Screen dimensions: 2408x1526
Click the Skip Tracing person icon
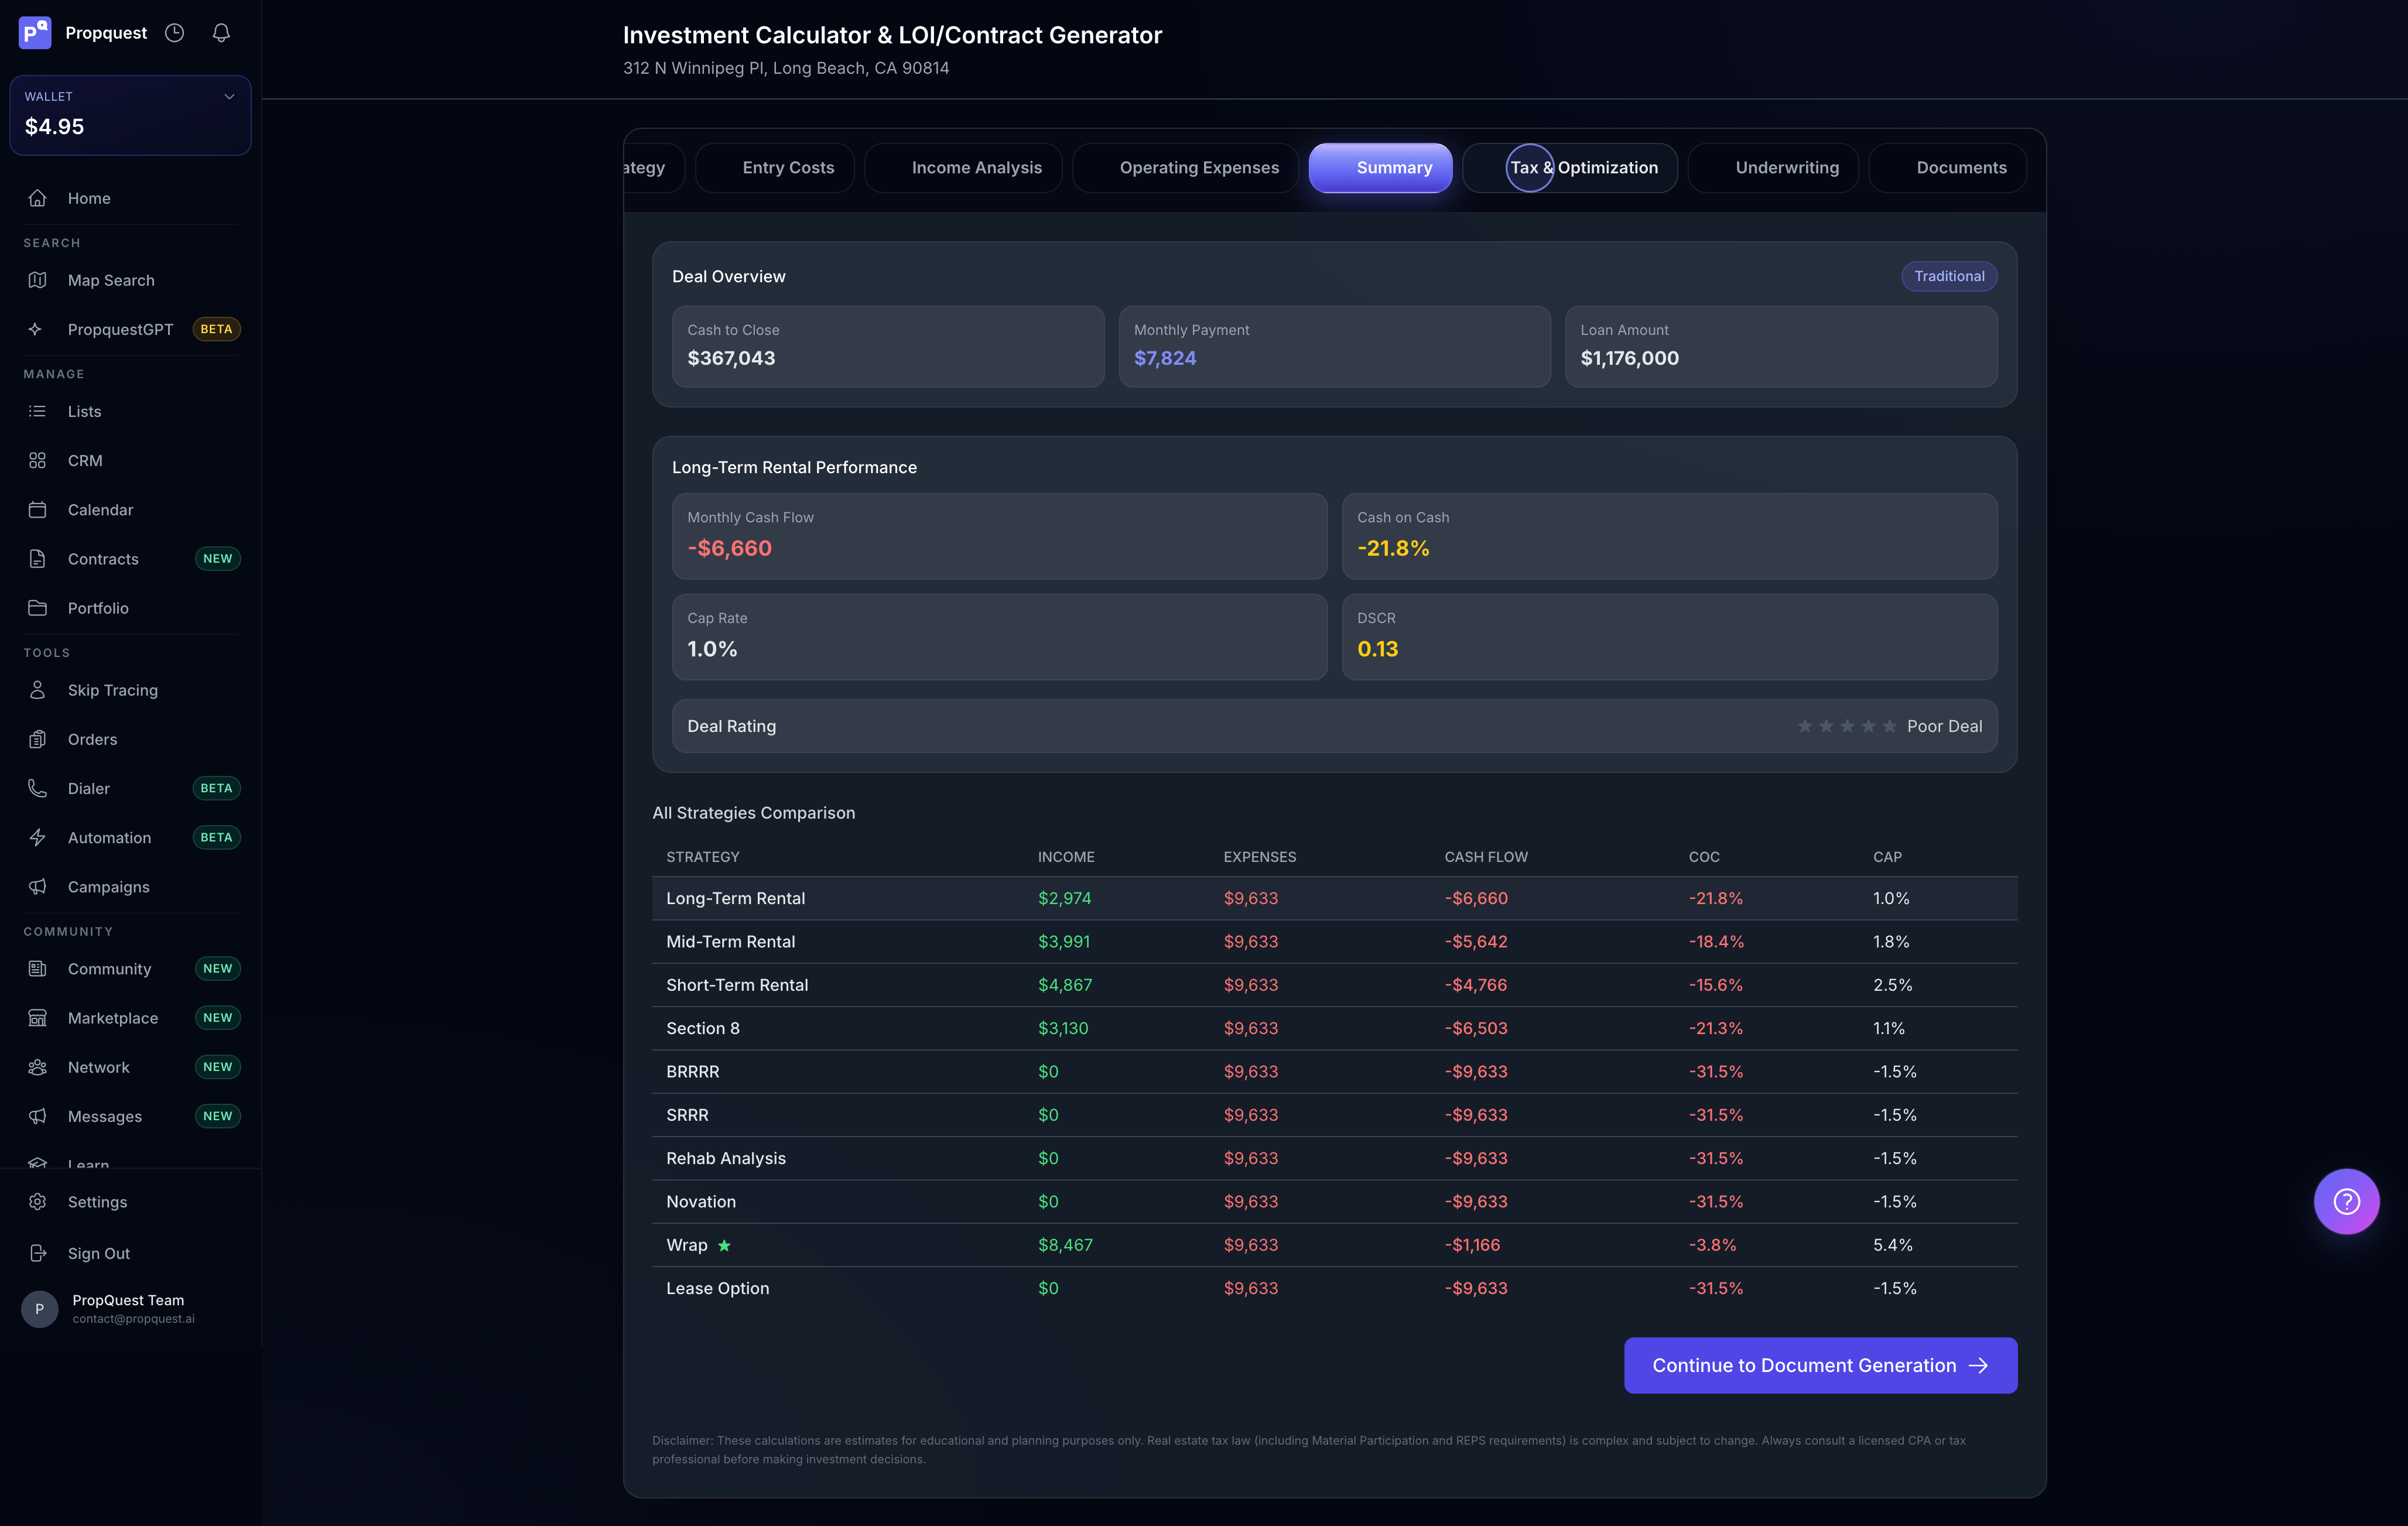pyautogui.click(x=38, y=690)
